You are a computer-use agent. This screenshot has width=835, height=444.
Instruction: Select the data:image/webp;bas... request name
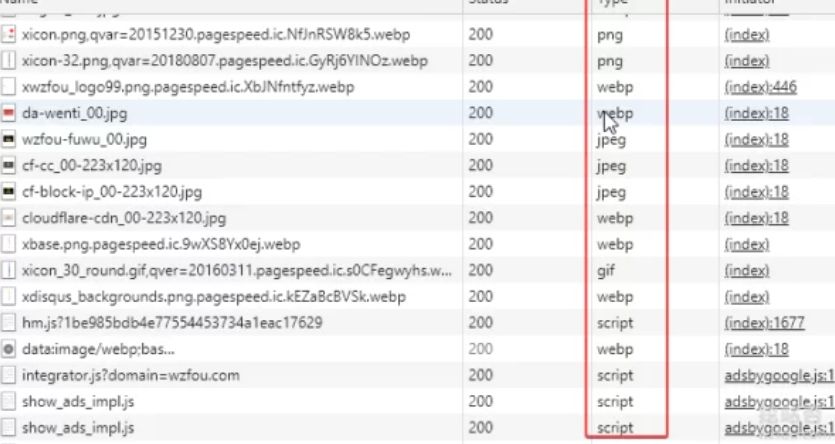tap(99, 349)
